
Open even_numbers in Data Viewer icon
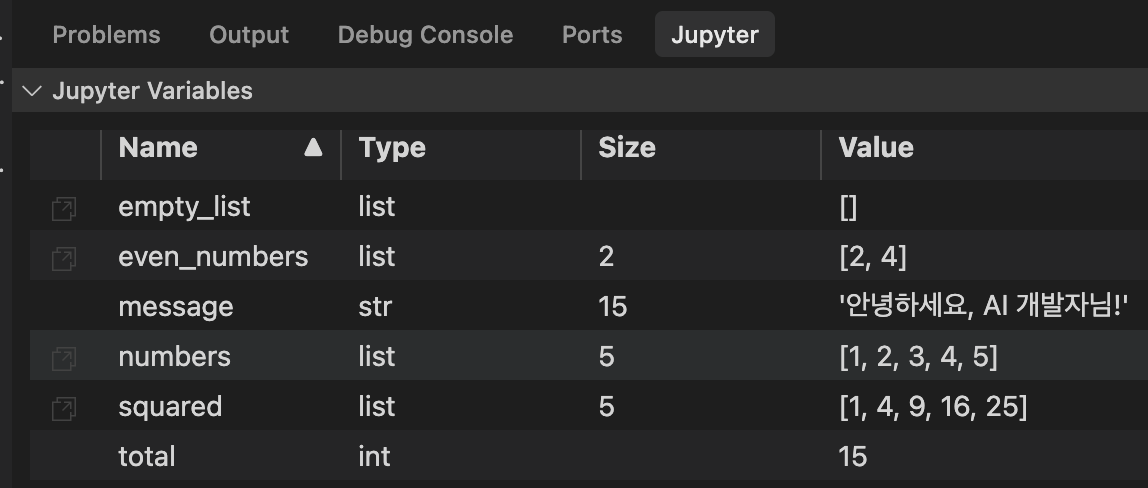pos(64,258)
